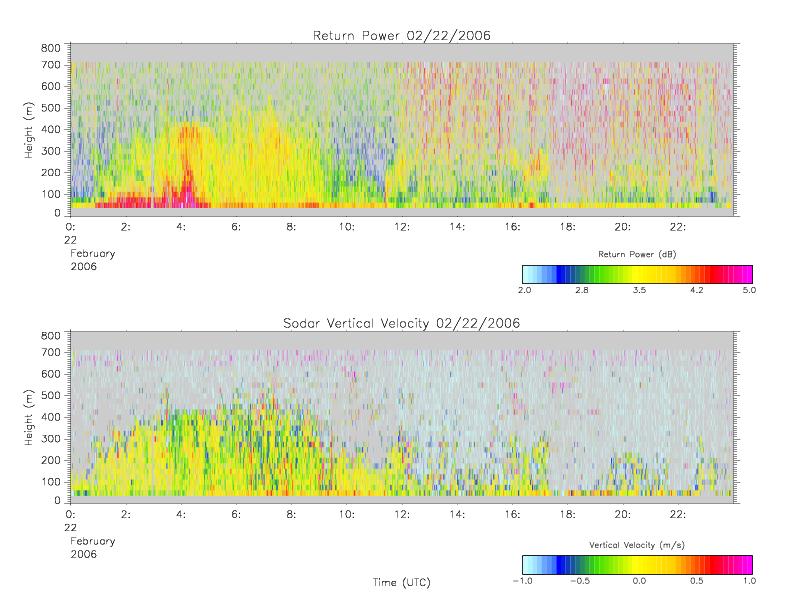Click the 10: time tick under Vertical Velocity chart
Screen dimensions: 791x611
point(346,515)
